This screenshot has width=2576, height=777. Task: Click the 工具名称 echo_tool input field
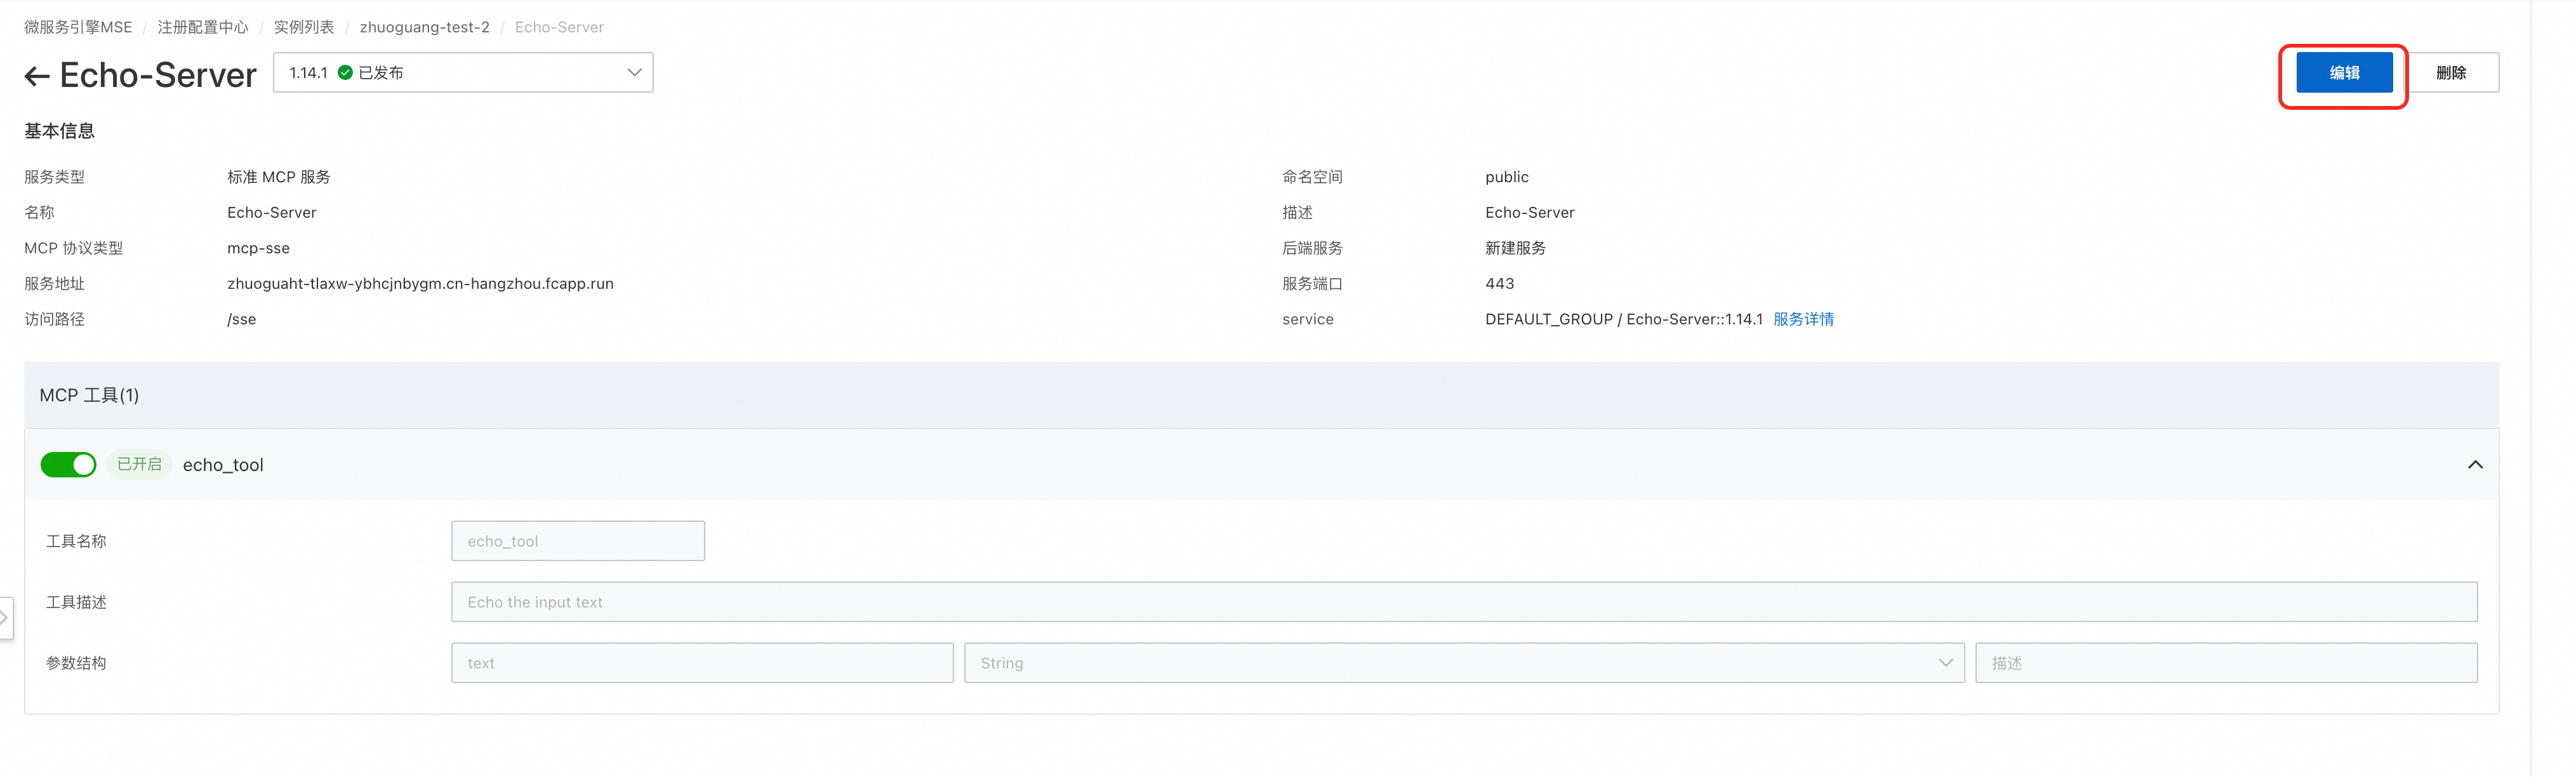pos(577,540)
